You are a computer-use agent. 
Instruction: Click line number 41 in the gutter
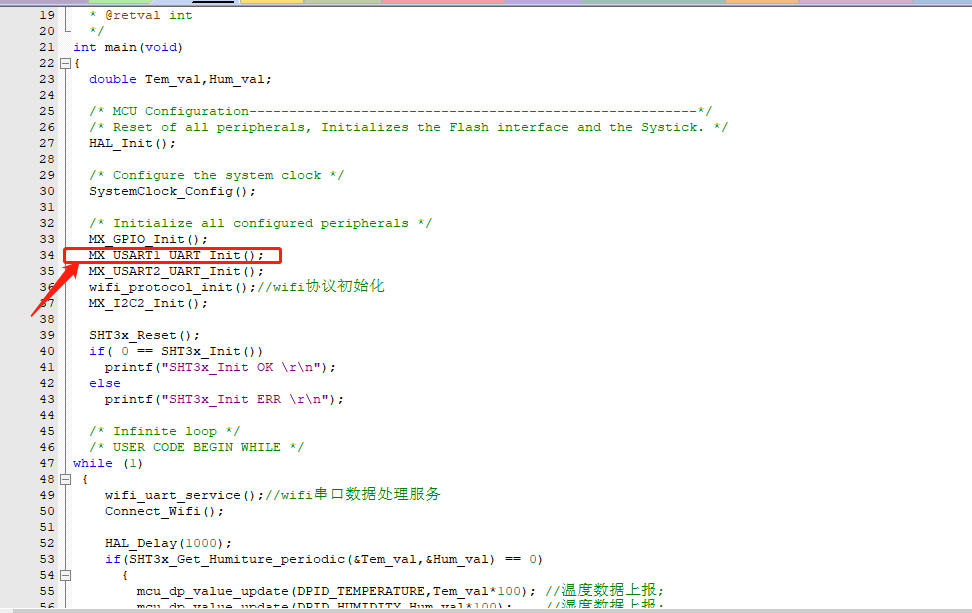pyautogui.click(x=47, y=368)
